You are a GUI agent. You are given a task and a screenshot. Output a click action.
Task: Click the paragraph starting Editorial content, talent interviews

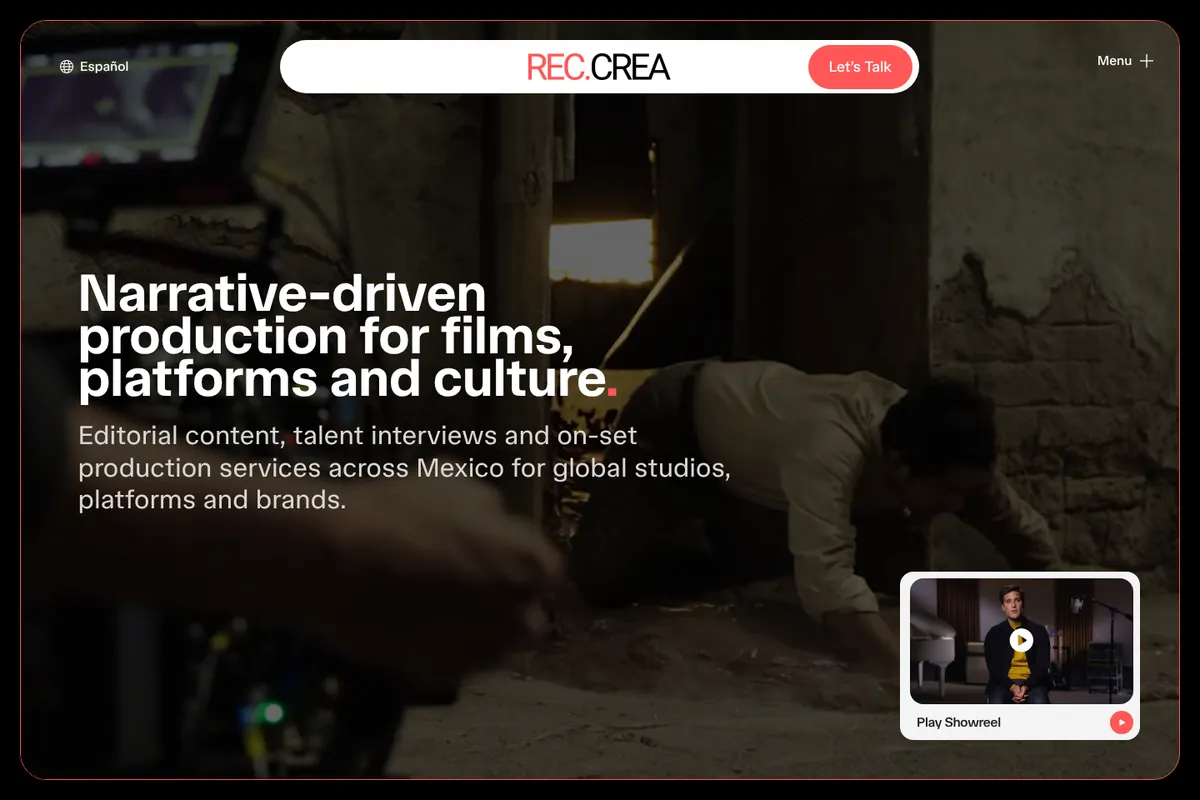404,468
